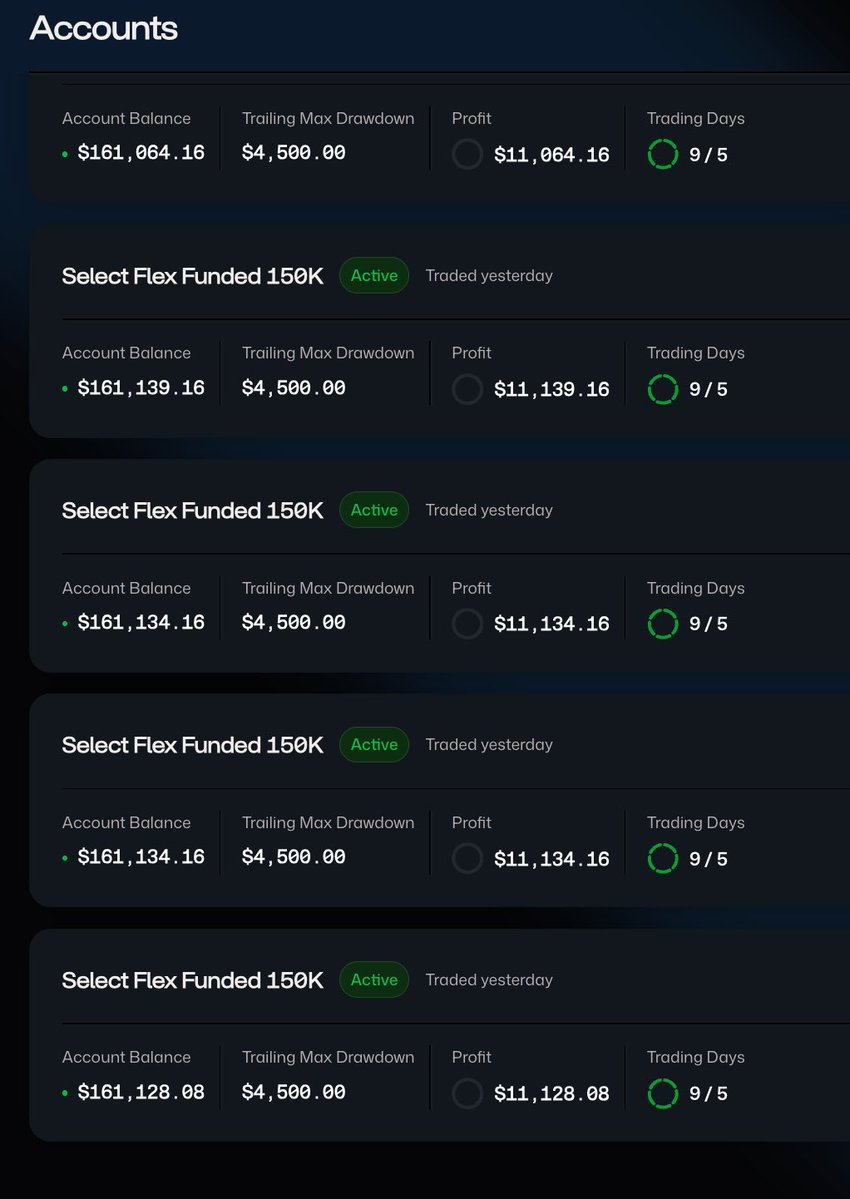Click the green trading days ring for $161,139.16 account
The height and width of the screenshot is (1199, 850).
(x=663, y=389)
